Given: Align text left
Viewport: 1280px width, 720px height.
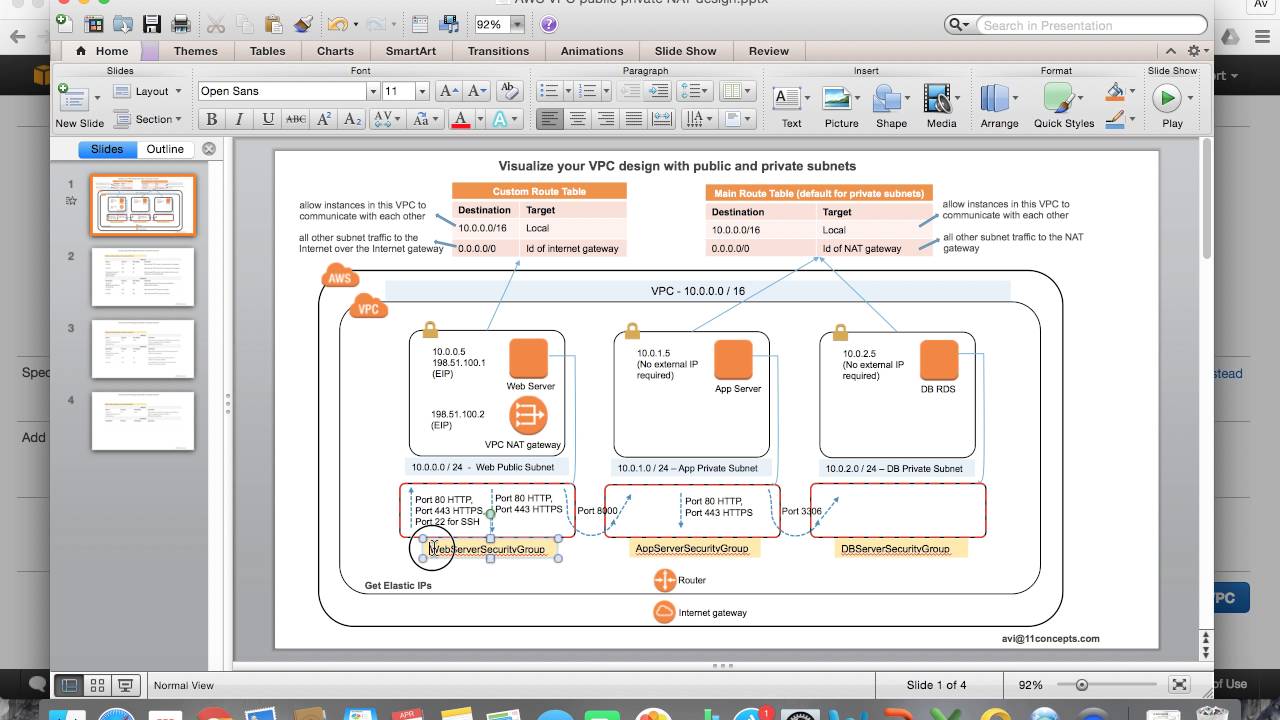Looking at the screenshot, I should (x=549, y=119).
